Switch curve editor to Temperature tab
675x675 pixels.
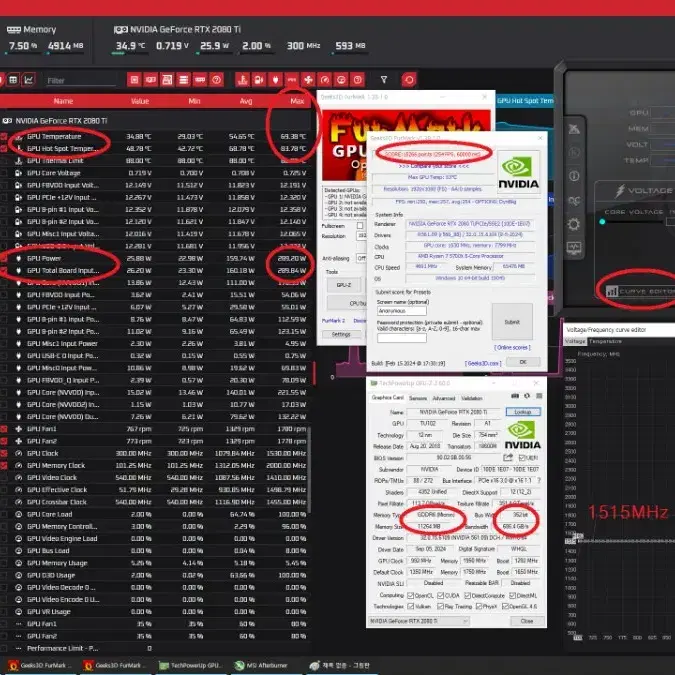[x=605, y=341]
